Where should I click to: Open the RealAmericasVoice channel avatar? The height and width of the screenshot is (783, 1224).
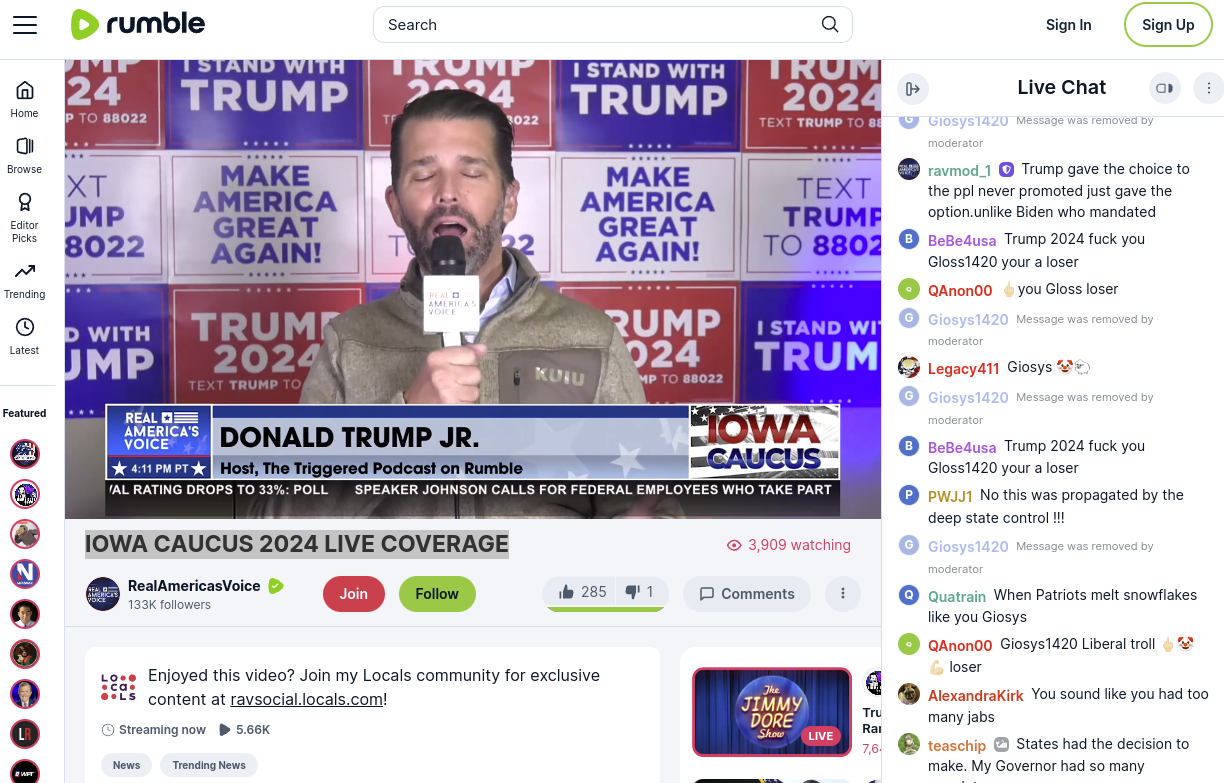(103, 594)
